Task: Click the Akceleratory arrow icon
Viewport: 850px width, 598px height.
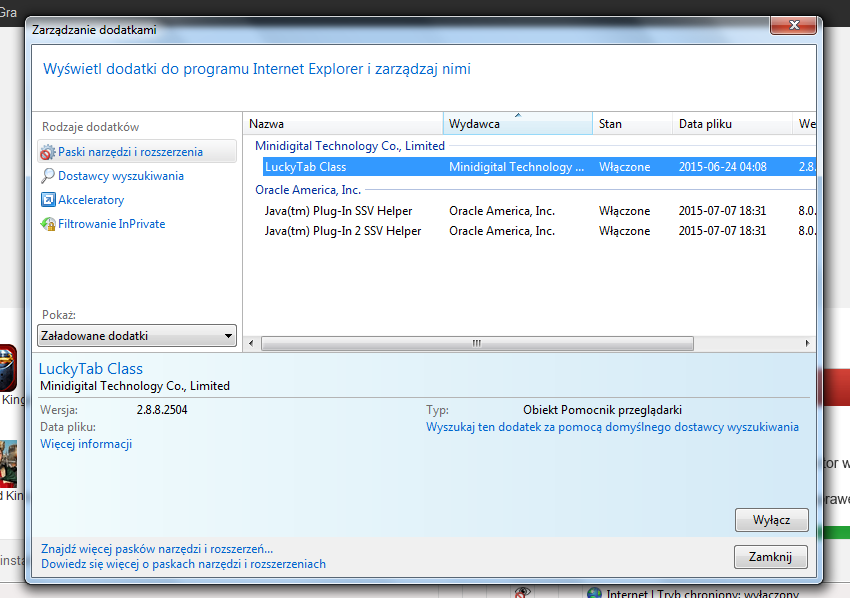Action: [48, 200]
